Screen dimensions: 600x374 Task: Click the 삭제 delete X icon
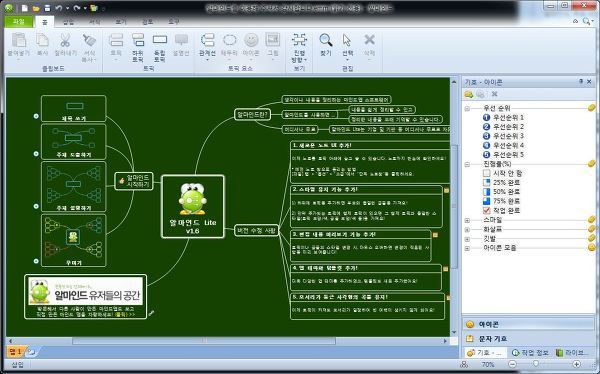tap(369, 40)
